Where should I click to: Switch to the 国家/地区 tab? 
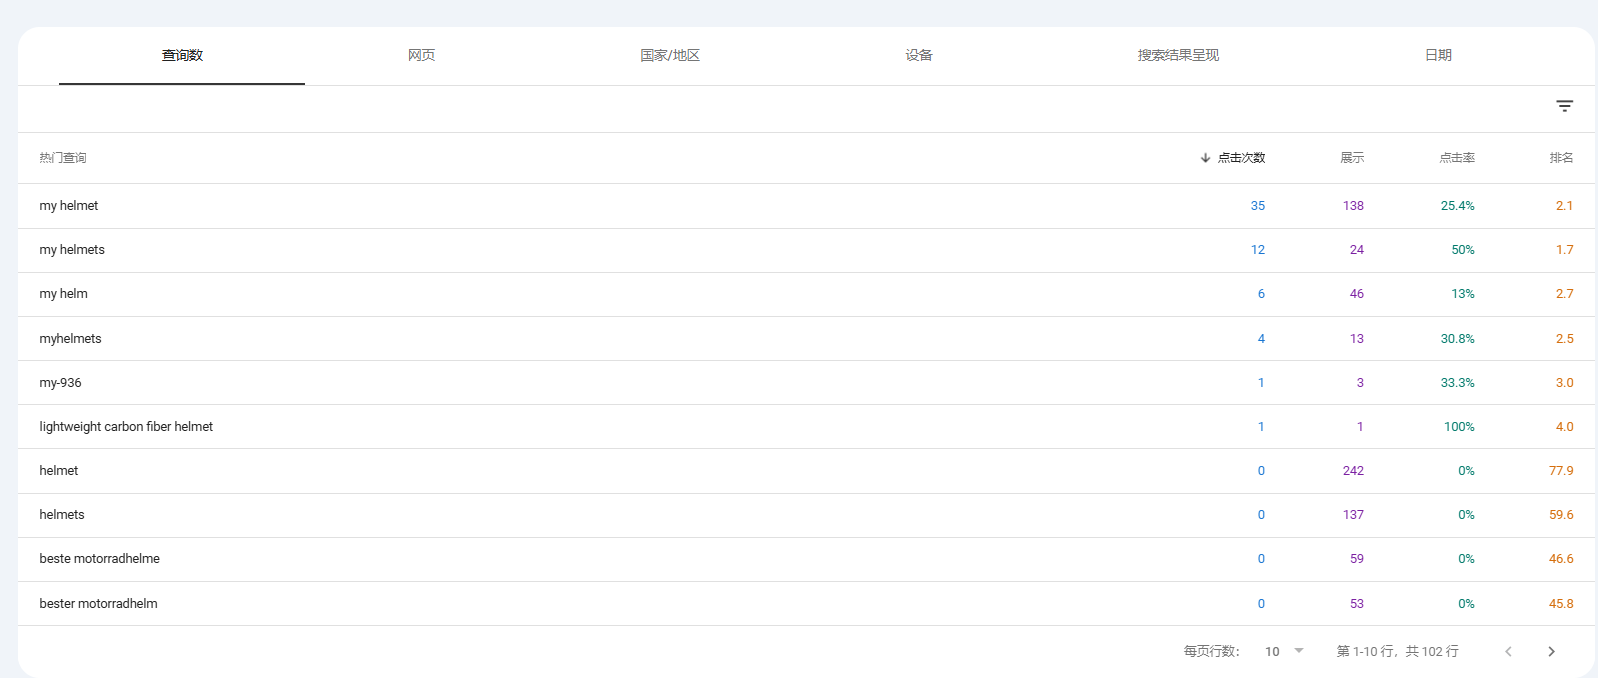pyautogui.click(x=670, y=55)
